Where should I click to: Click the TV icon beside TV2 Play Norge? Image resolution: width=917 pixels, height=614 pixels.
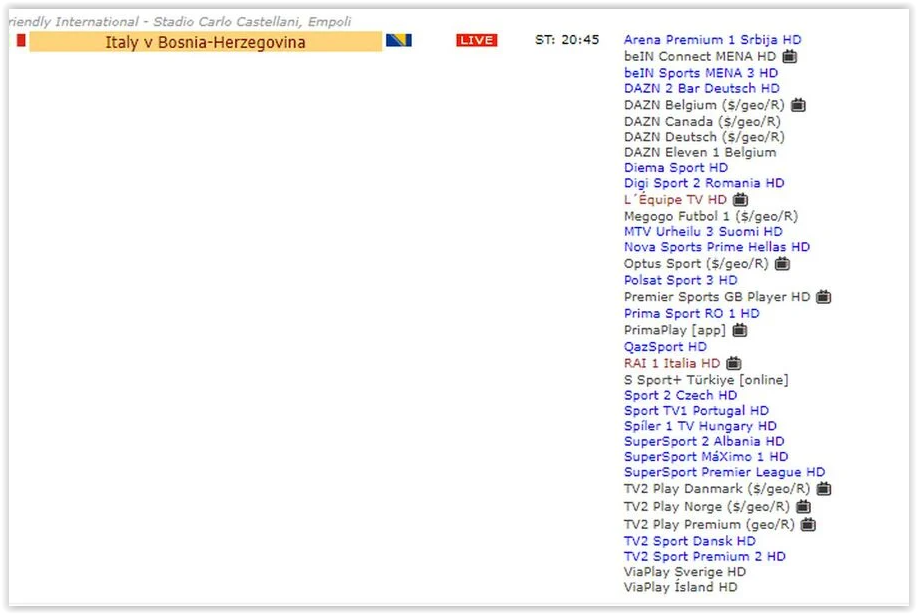click(803, 507)
